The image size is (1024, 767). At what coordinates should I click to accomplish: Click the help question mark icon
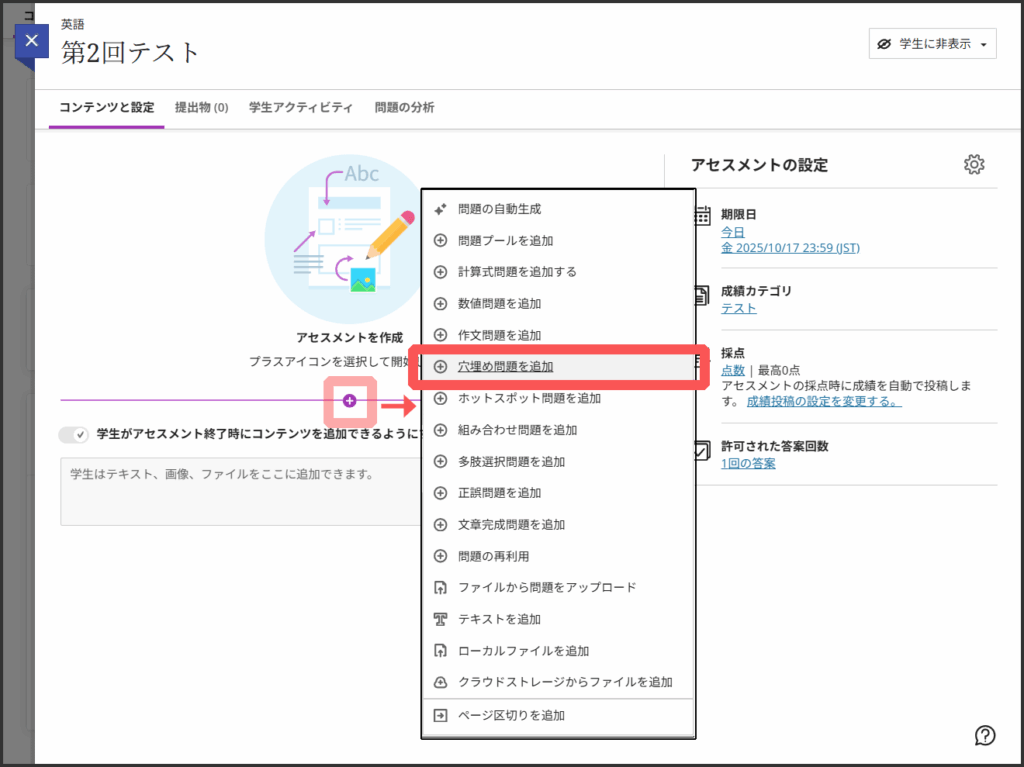[984, 736]
